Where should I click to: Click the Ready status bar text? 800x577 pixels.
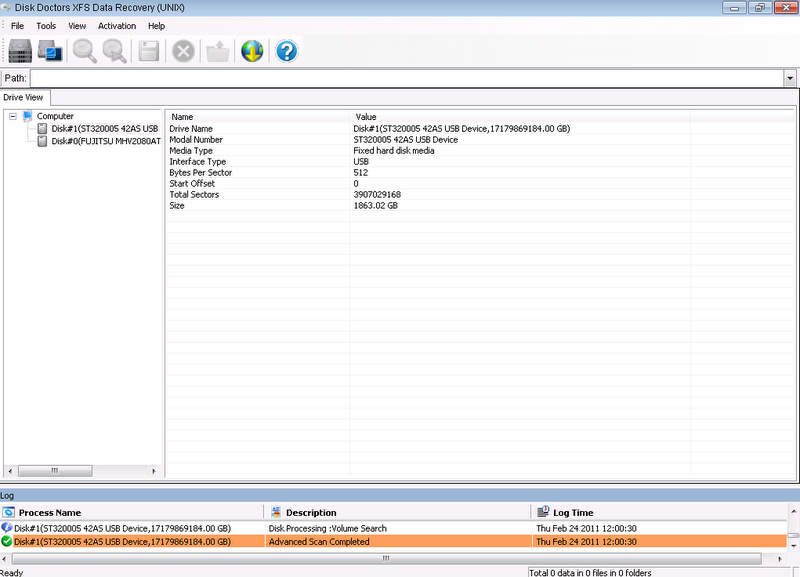[x=12, y=572]
